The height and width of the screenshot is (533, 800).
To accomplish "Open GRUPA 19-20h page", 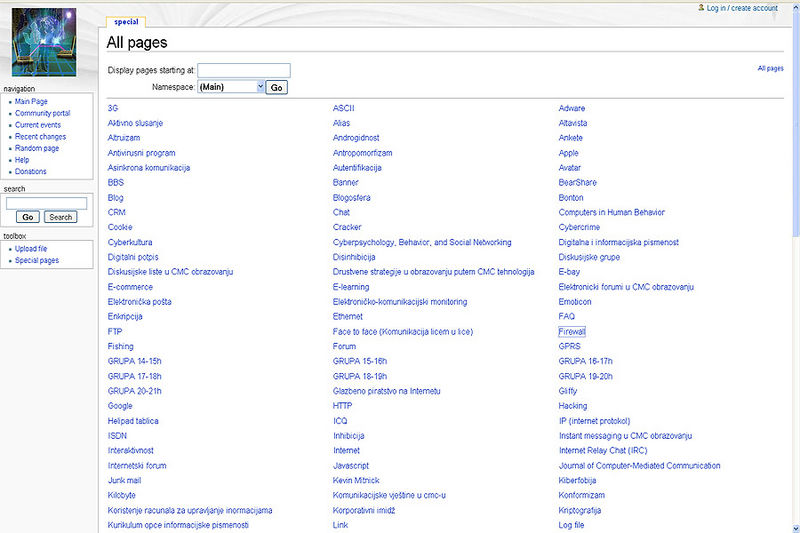I will click(x=585, y=376).
